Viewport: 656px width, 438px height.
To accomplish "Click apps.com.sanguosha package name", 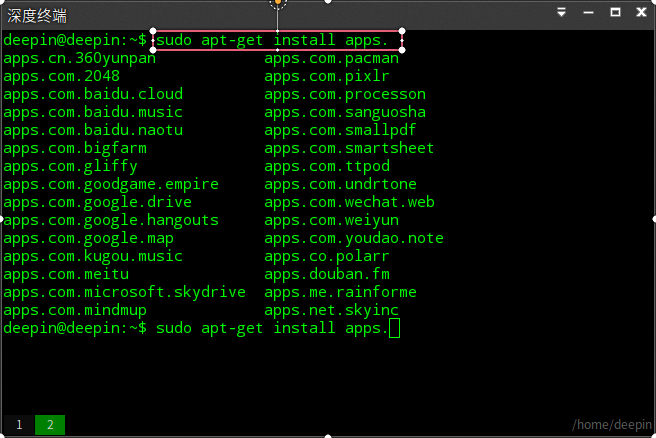I will coord(345,112).
